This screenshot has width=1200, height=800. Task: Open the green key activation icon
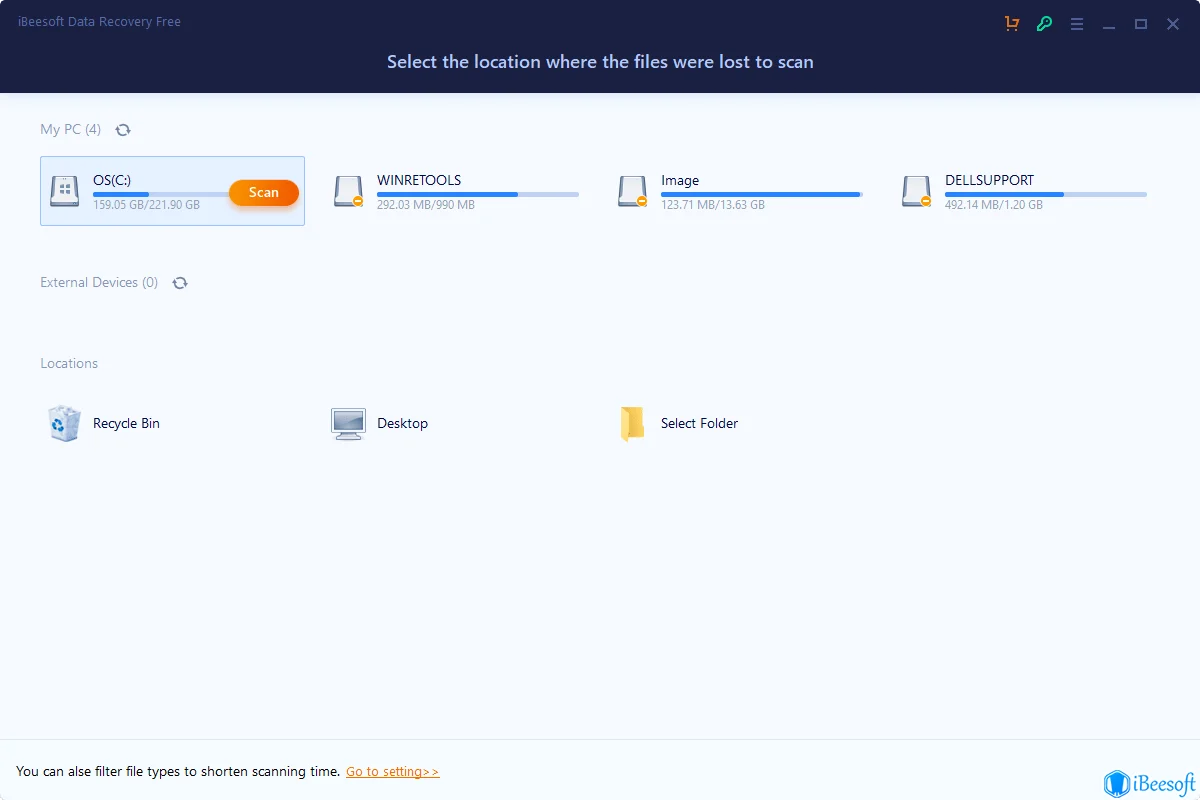click(x=1044, y=23)
